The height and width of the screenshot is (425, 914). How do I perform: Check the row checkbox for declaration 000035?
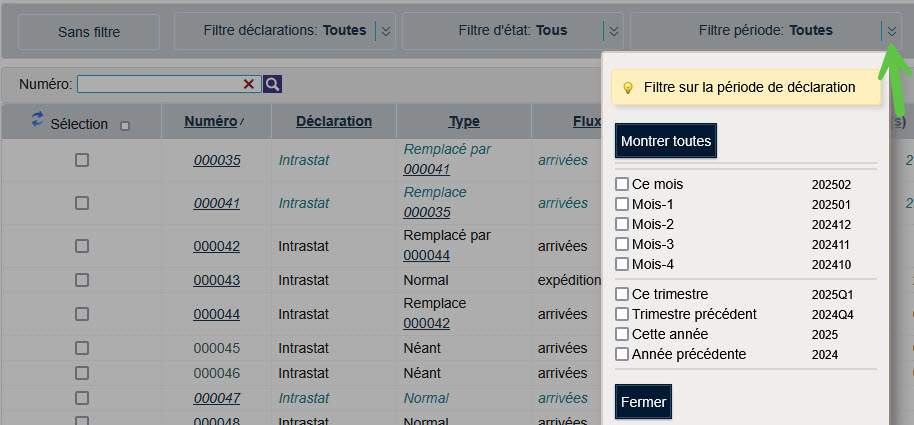(82, 160)
